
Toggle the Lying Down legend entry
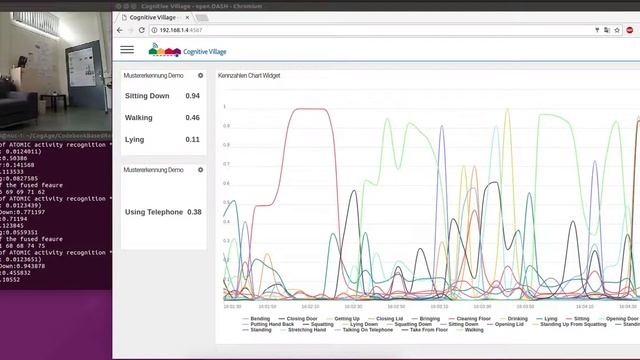pyautogui.click(x=360, y=324)
